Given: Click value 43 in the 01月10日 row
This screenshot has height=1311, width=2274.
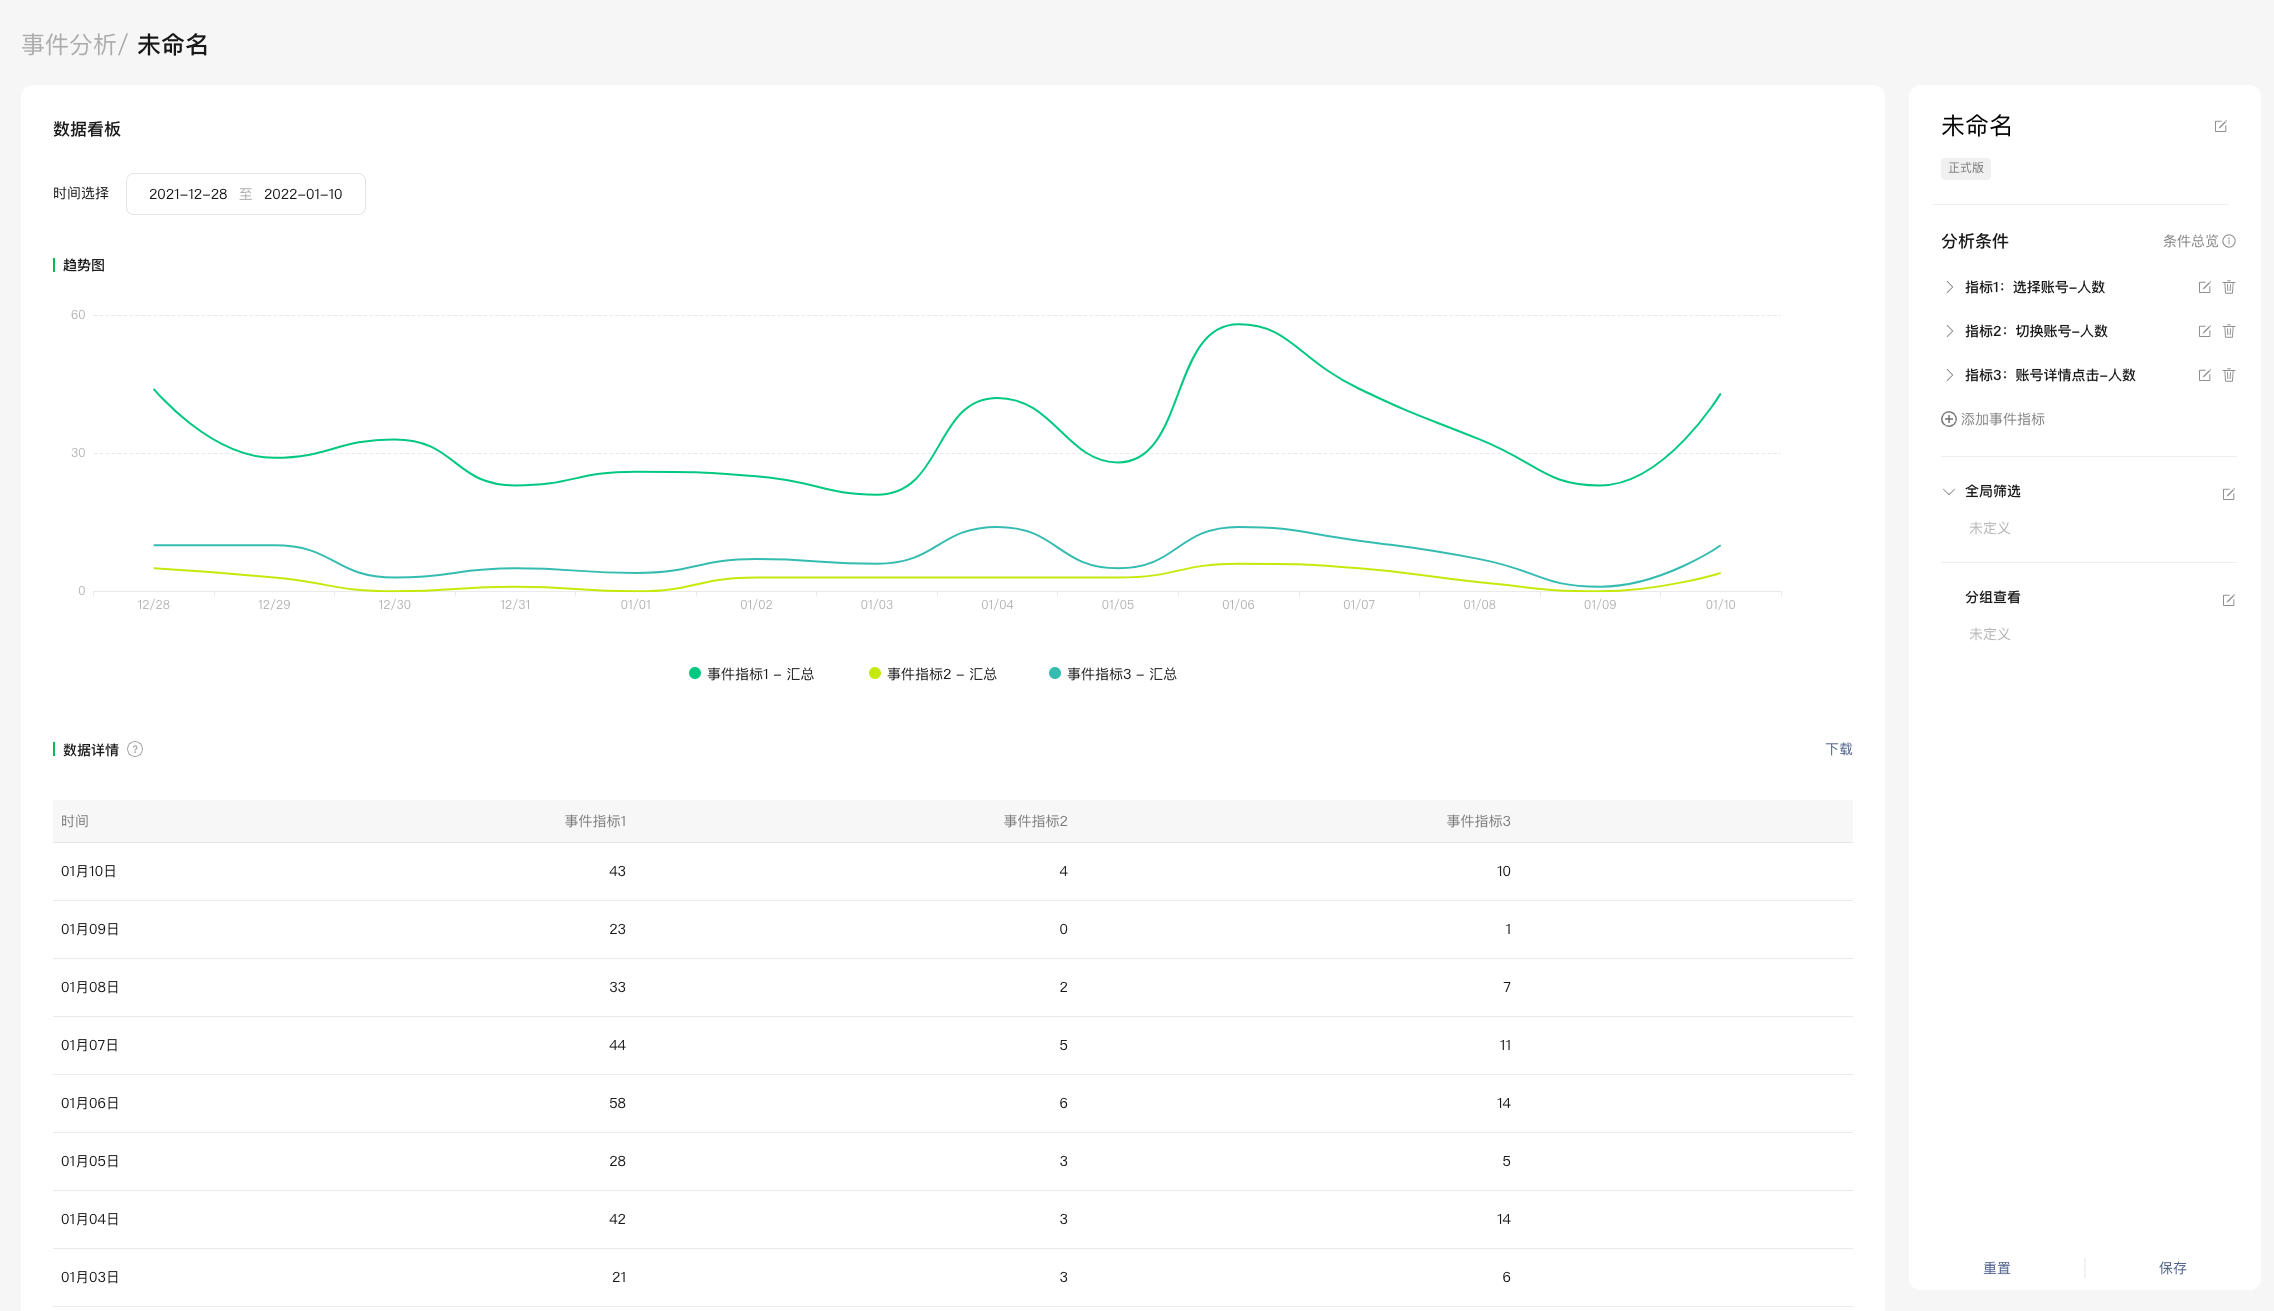Looking at the screenshot, I should click(618, 871).
